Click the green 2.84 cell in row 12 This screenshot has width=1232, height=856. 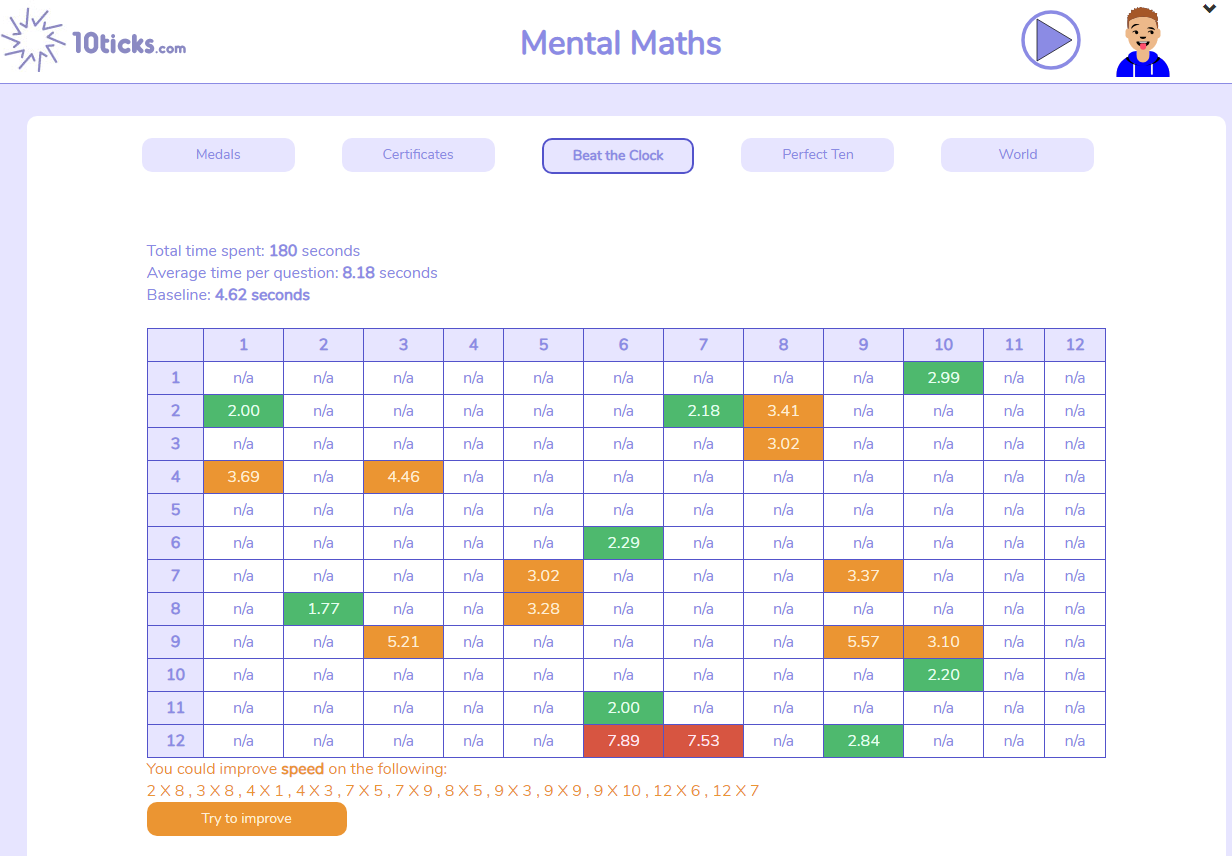click(863, 741)
